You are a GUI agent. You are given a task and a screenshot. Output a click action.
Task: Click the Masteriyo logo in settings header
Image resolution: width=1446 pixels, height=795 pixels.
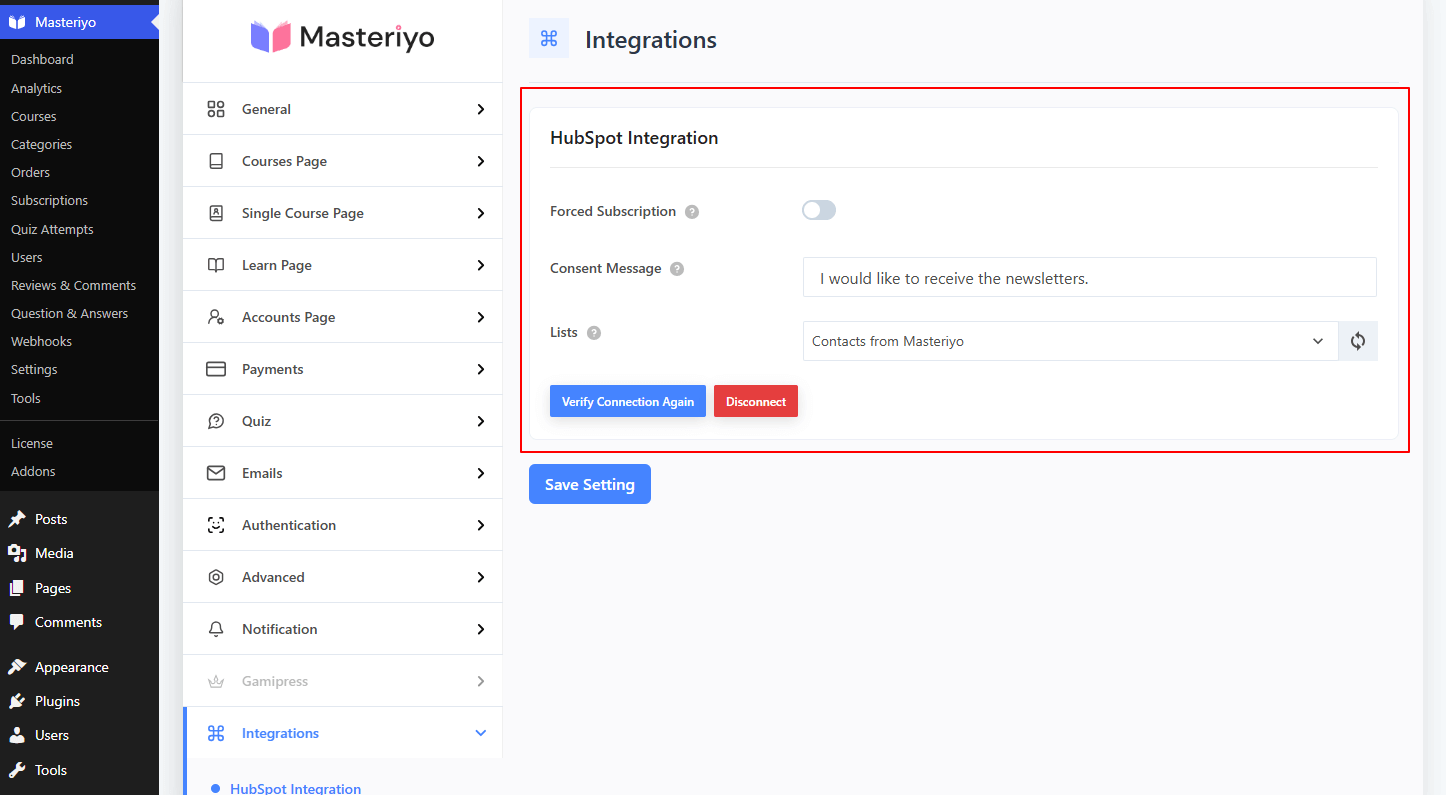[342, 38]
